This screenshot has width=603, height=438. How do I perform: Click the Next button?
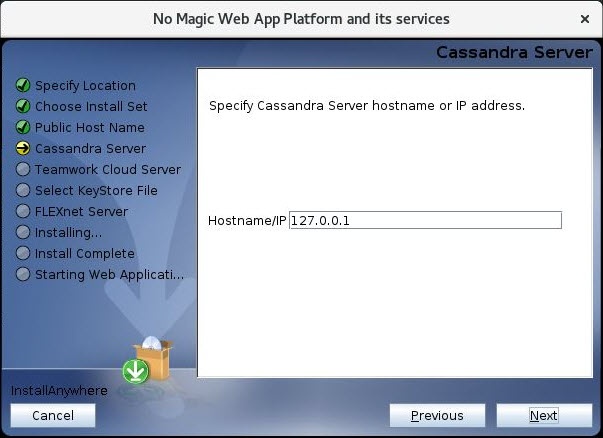pyautogui.click(x=544, y=415)
